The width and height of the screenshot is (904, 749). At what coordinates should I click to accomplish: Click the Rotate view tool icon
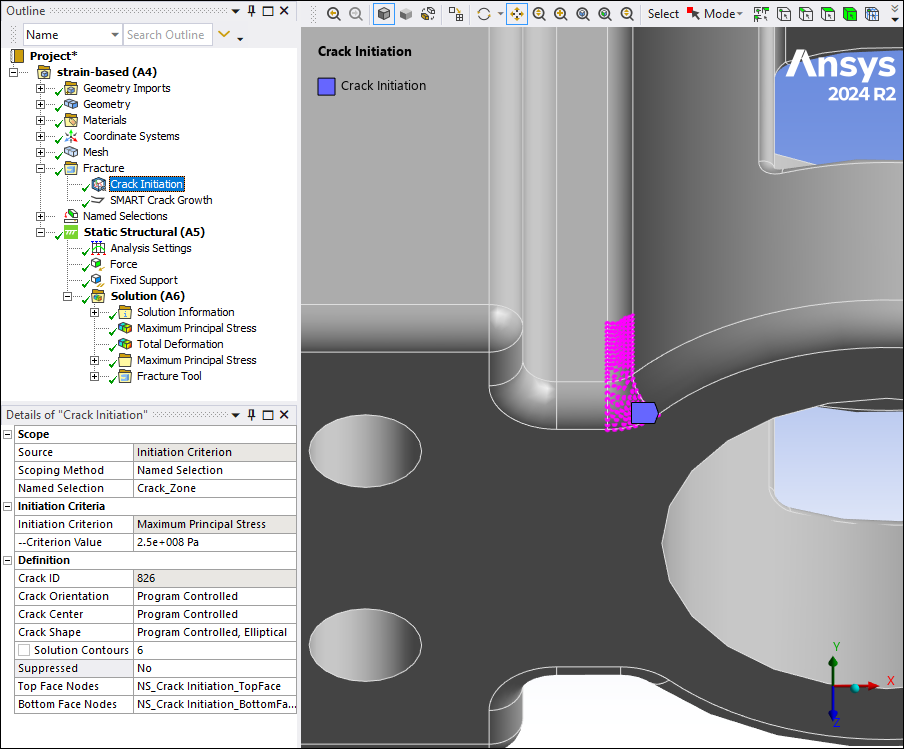click(x=484, y=14)
